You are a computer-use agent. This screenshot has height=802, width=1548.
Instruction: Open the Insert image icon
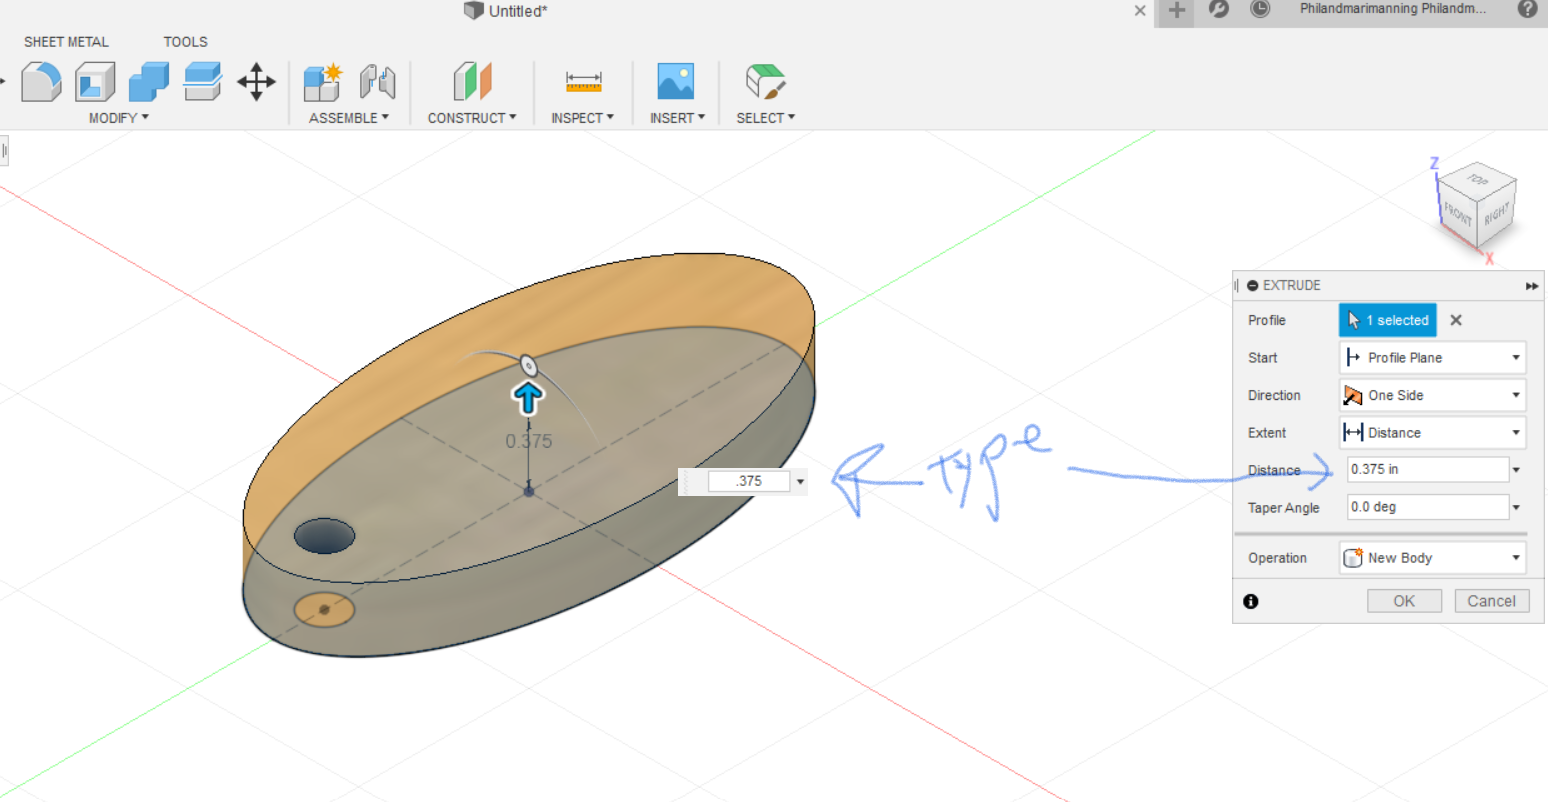pos(674,82)
